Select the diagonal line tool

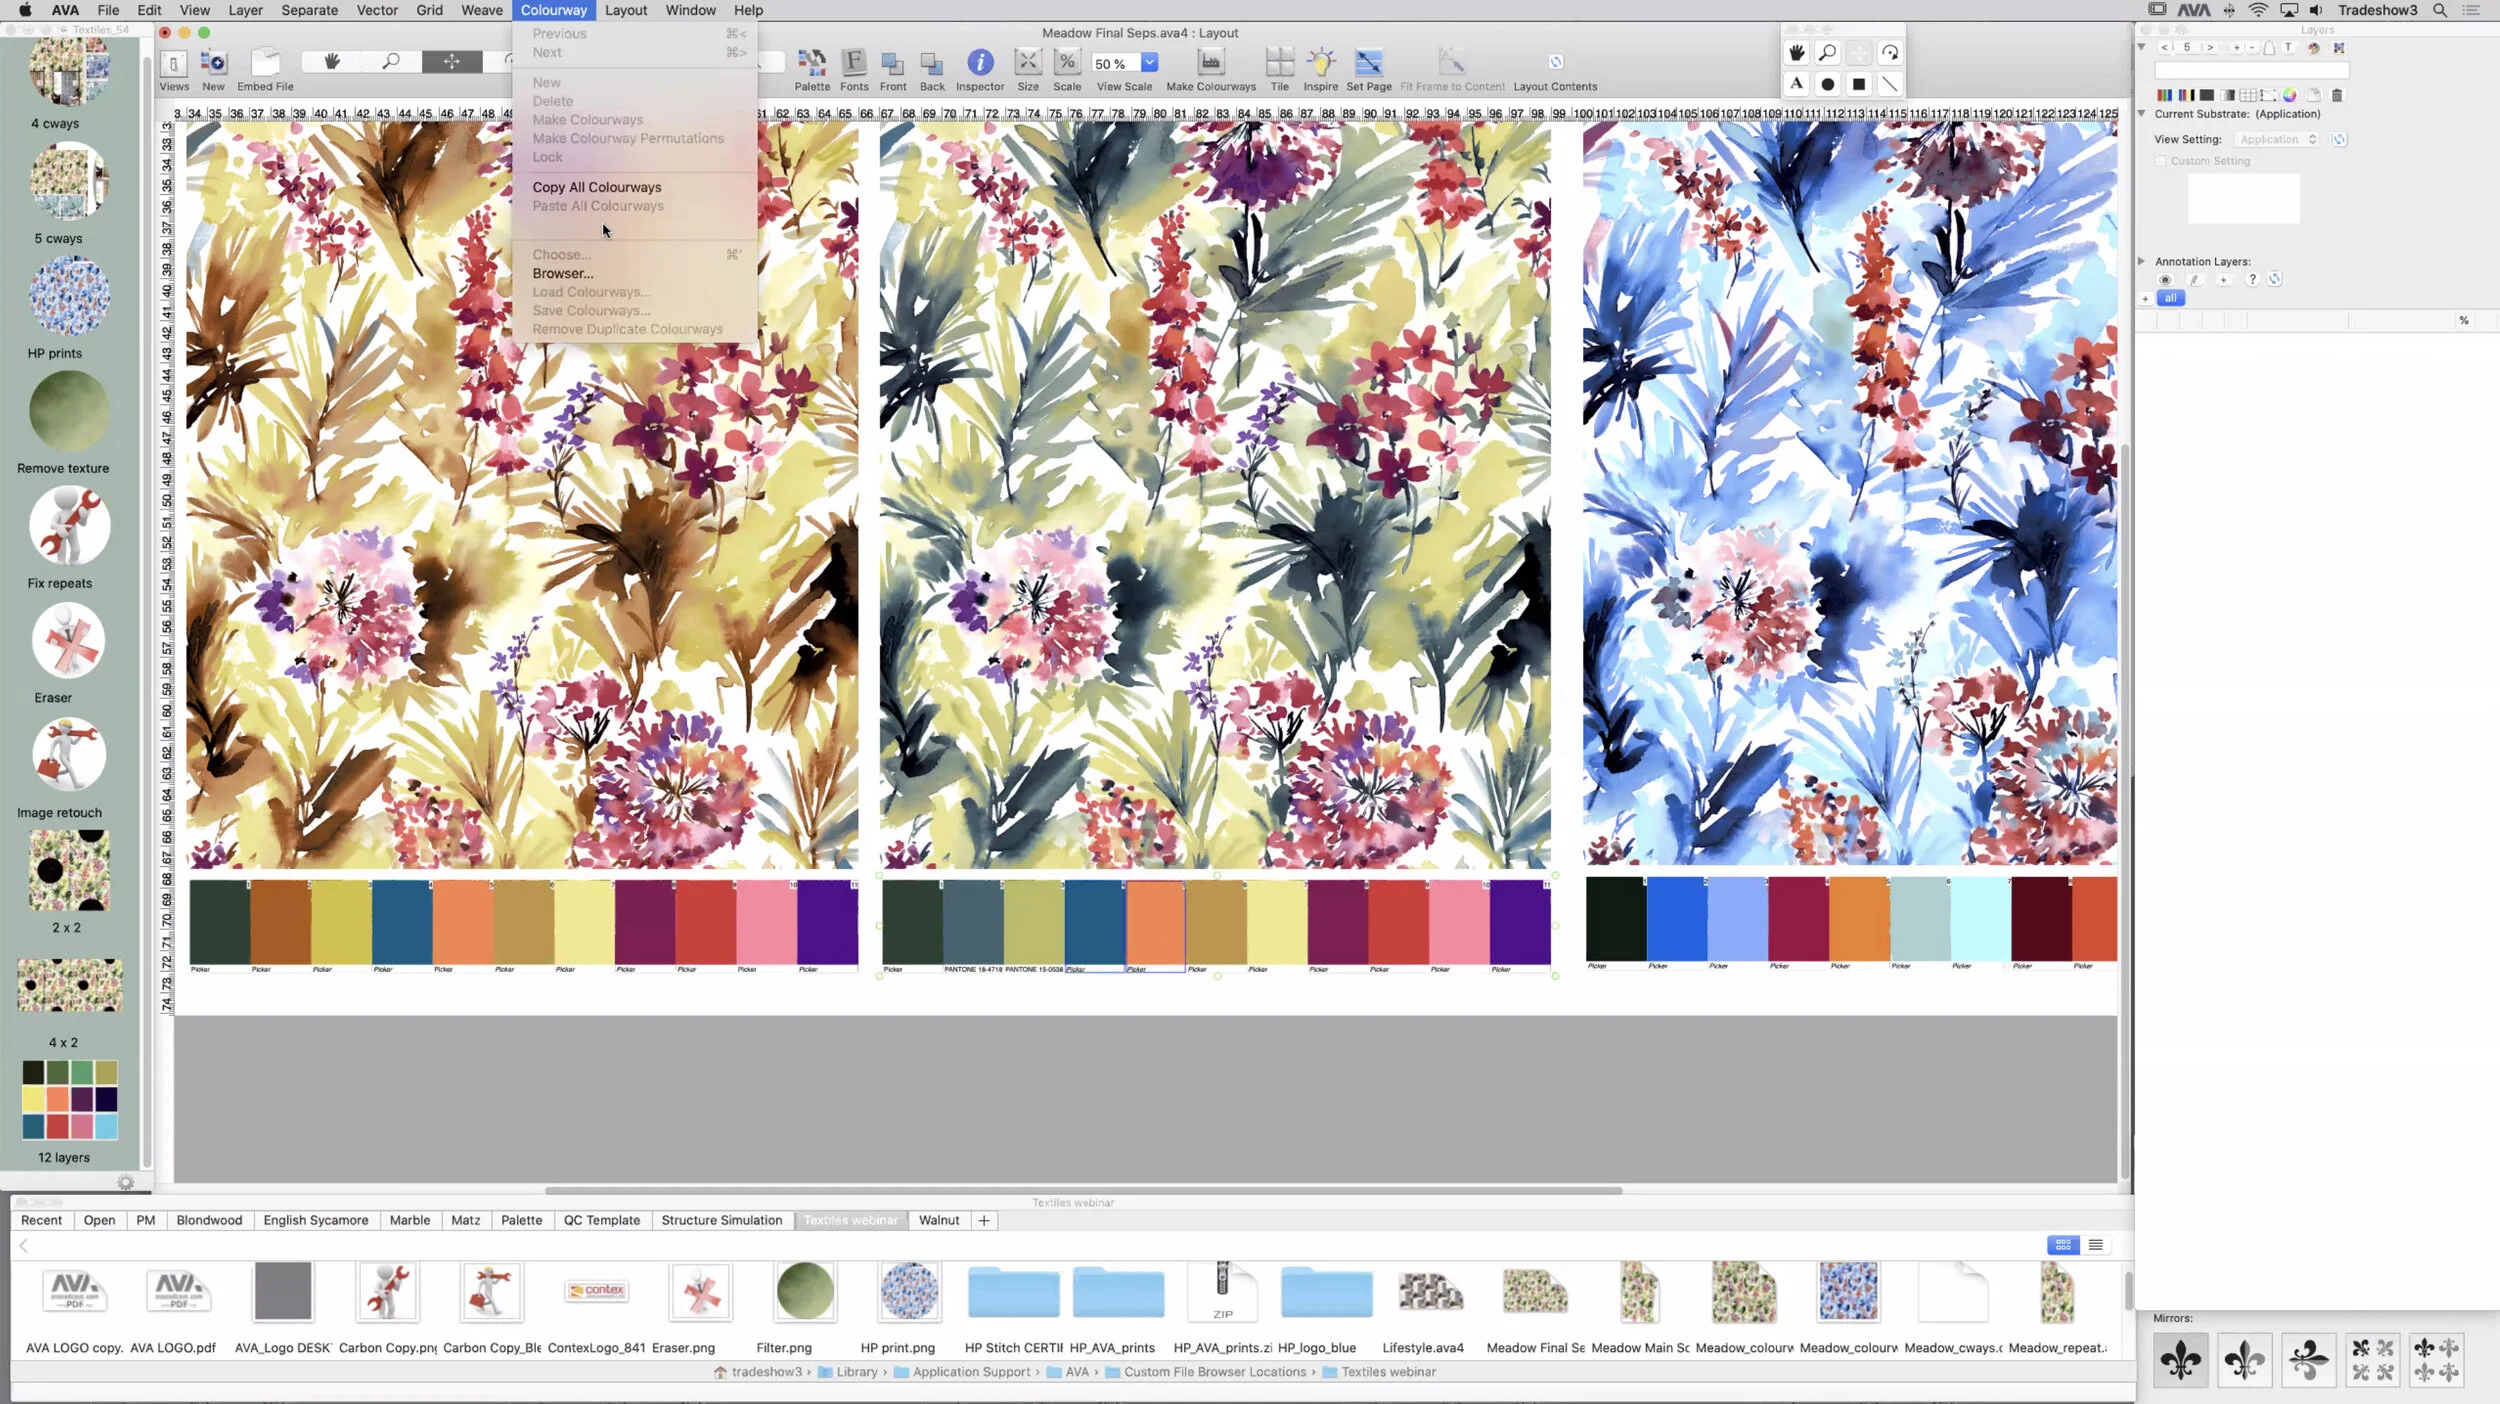tap(1890, 84)
